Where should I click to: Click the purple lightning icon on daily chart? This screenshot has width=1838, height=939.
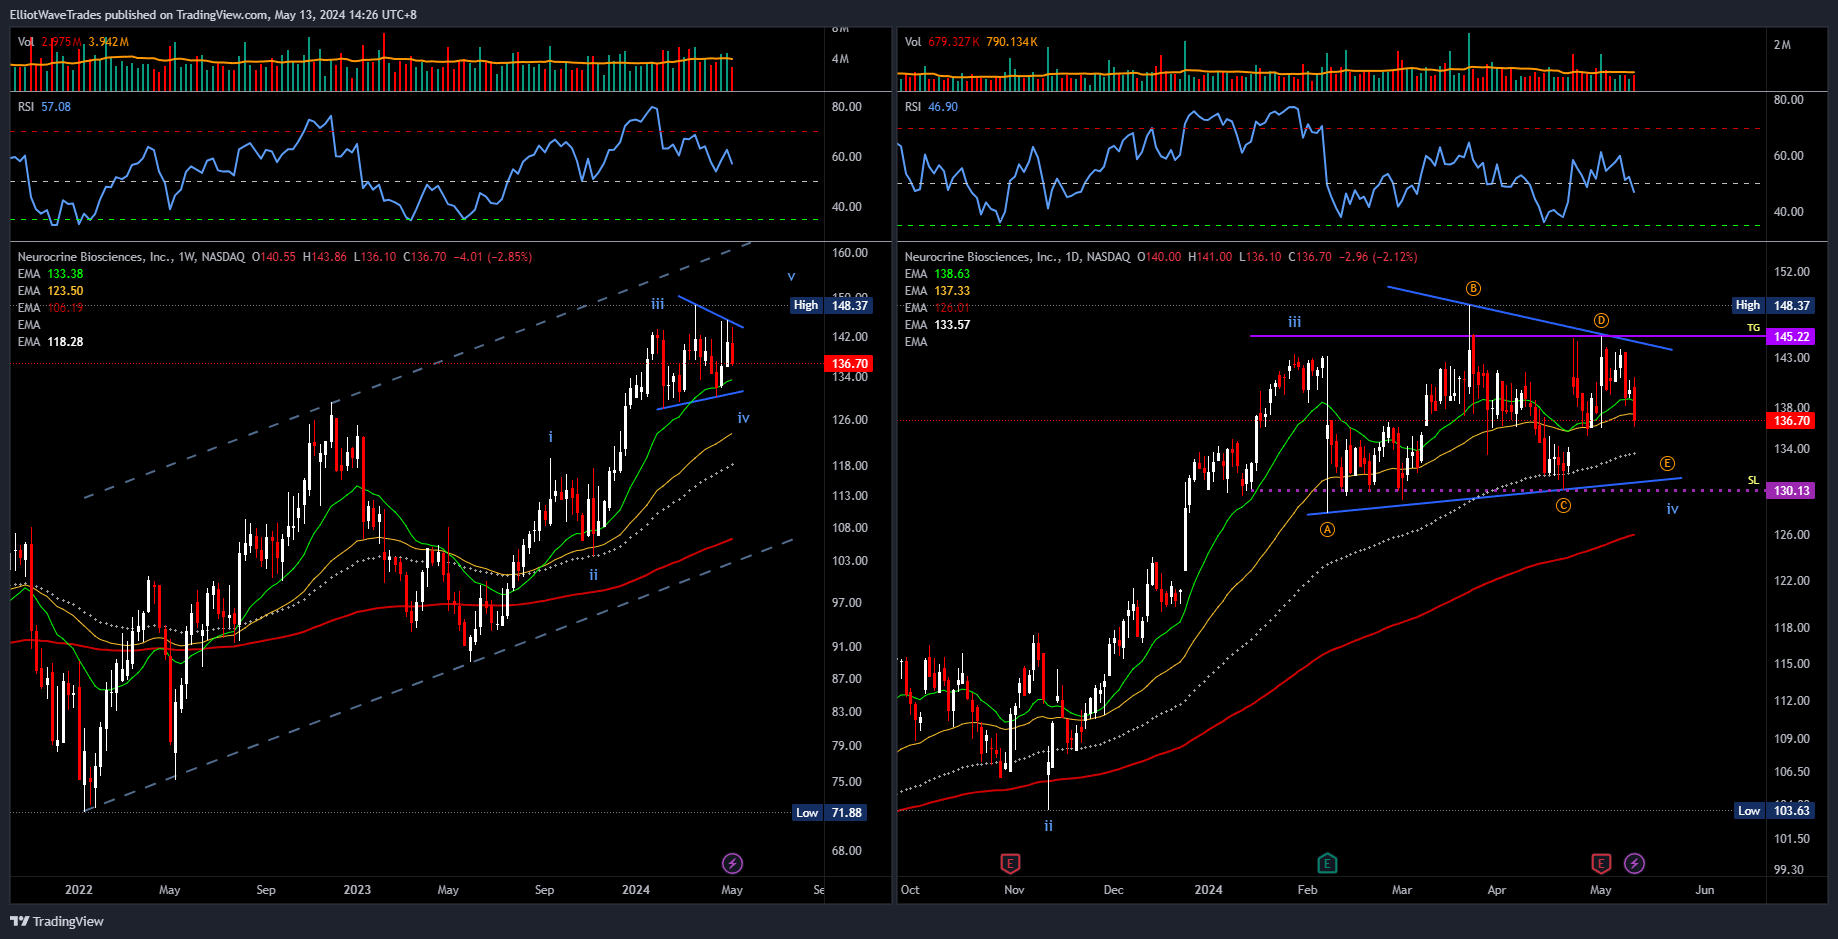coord(1634,863)
